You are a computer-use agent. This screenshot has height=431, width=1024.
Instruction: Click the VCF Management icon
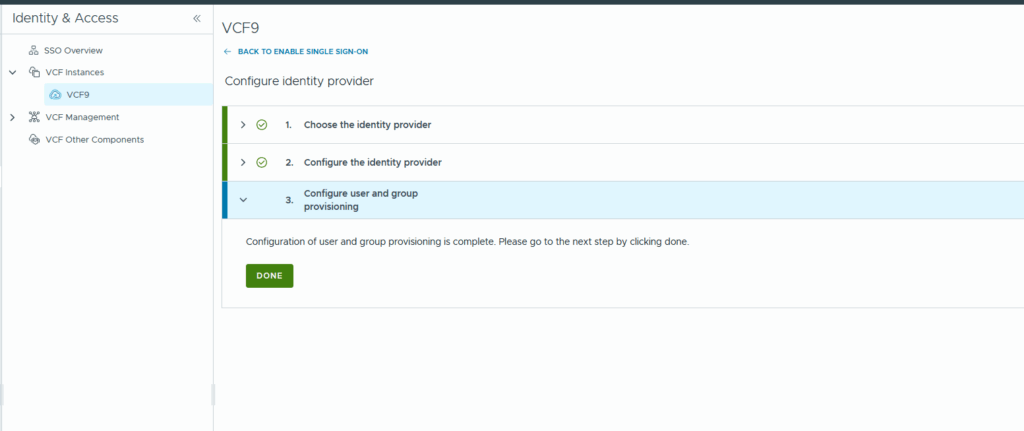[34, 117]
